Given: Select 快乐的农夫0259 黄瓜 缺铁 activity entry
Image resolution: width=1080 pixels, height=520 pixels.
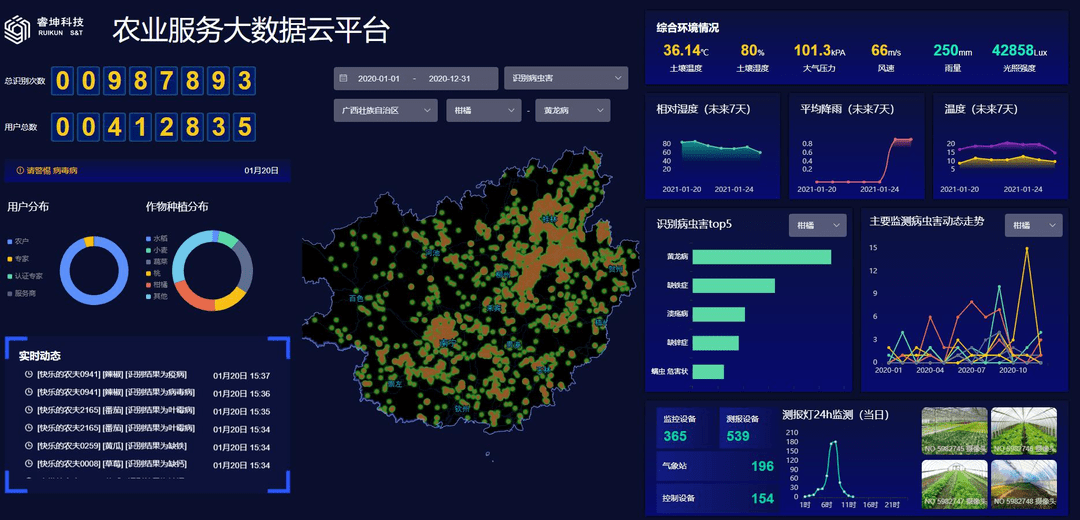Looking at the screenshot, I should 147,446.
